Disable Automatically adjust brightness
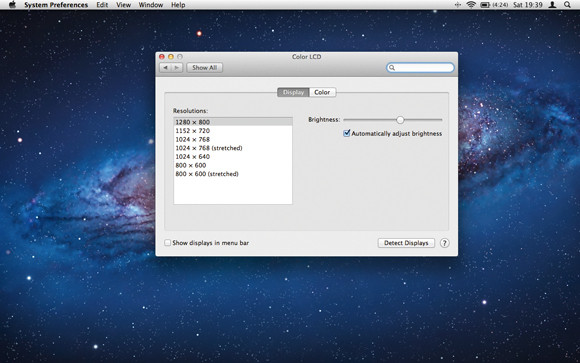Image resolution: width=580 pixels, height=363 pixels. [x=347, y=133]
